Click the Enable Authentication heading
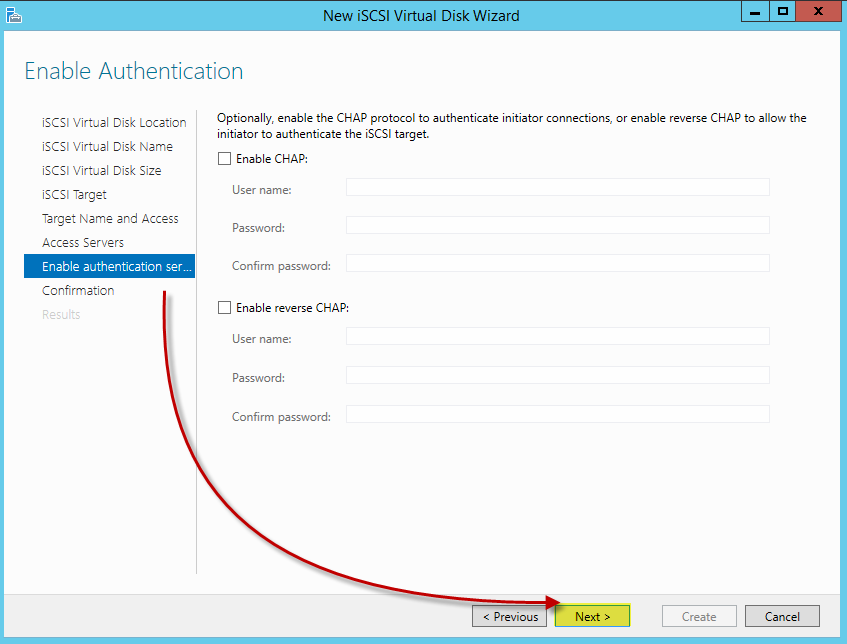This screenshot has height=644, width=847. 134,71
